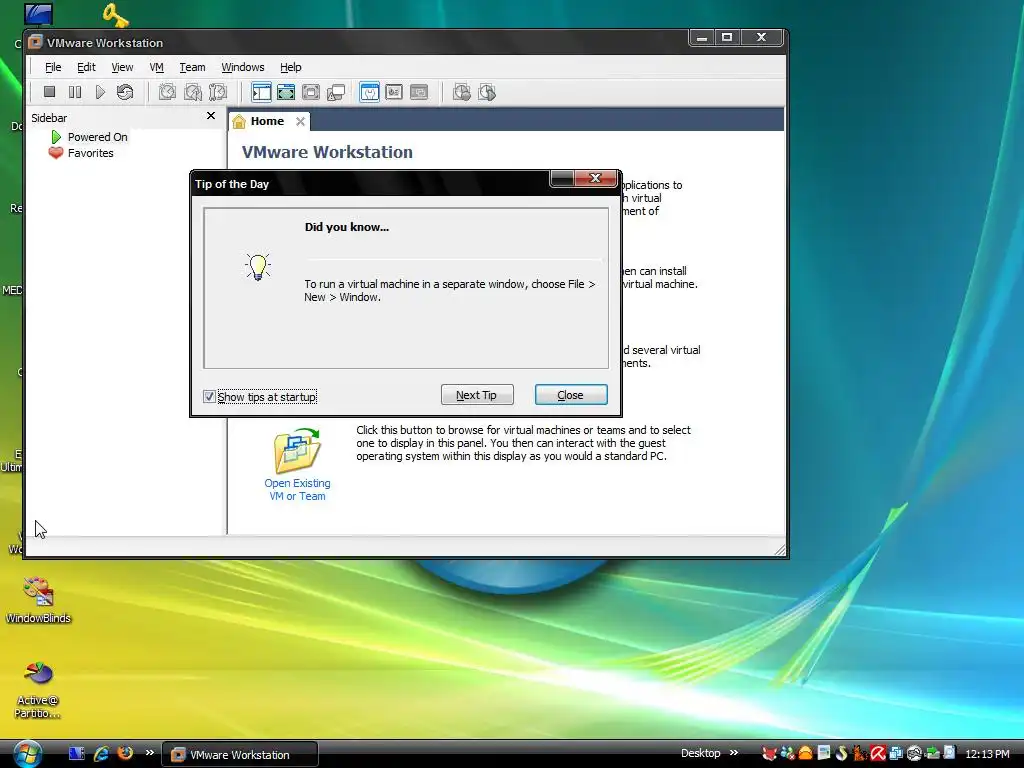Close the Sidebar panel with its X
The height and width of the screenshot is (768, 1024).
210,116
